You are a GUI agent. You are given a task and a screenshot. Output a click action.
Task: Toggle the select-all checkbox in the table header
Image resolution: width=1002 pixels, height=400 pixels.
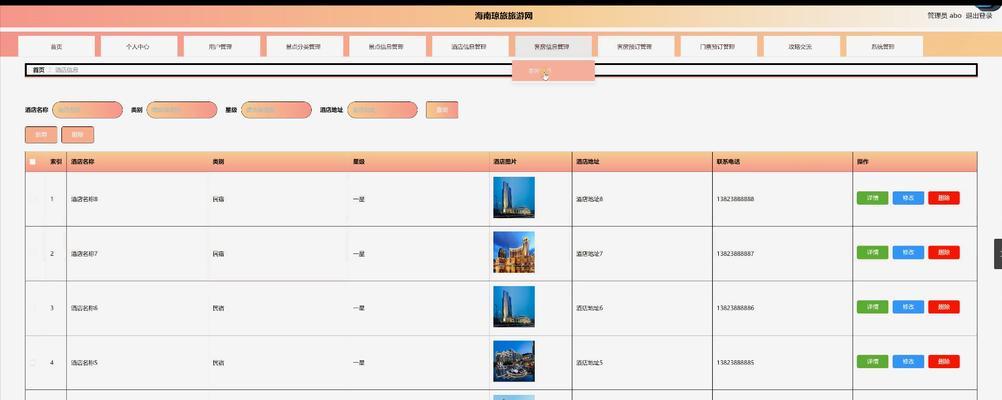click(x=33, y=162)
